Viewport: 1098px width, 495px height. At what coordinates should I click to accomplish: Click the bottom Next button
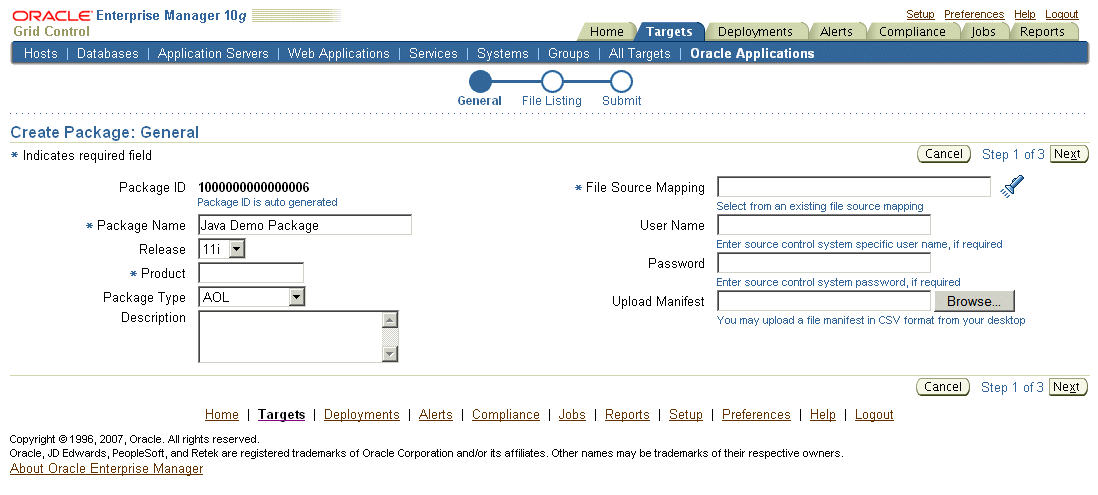pos(1068,386)
